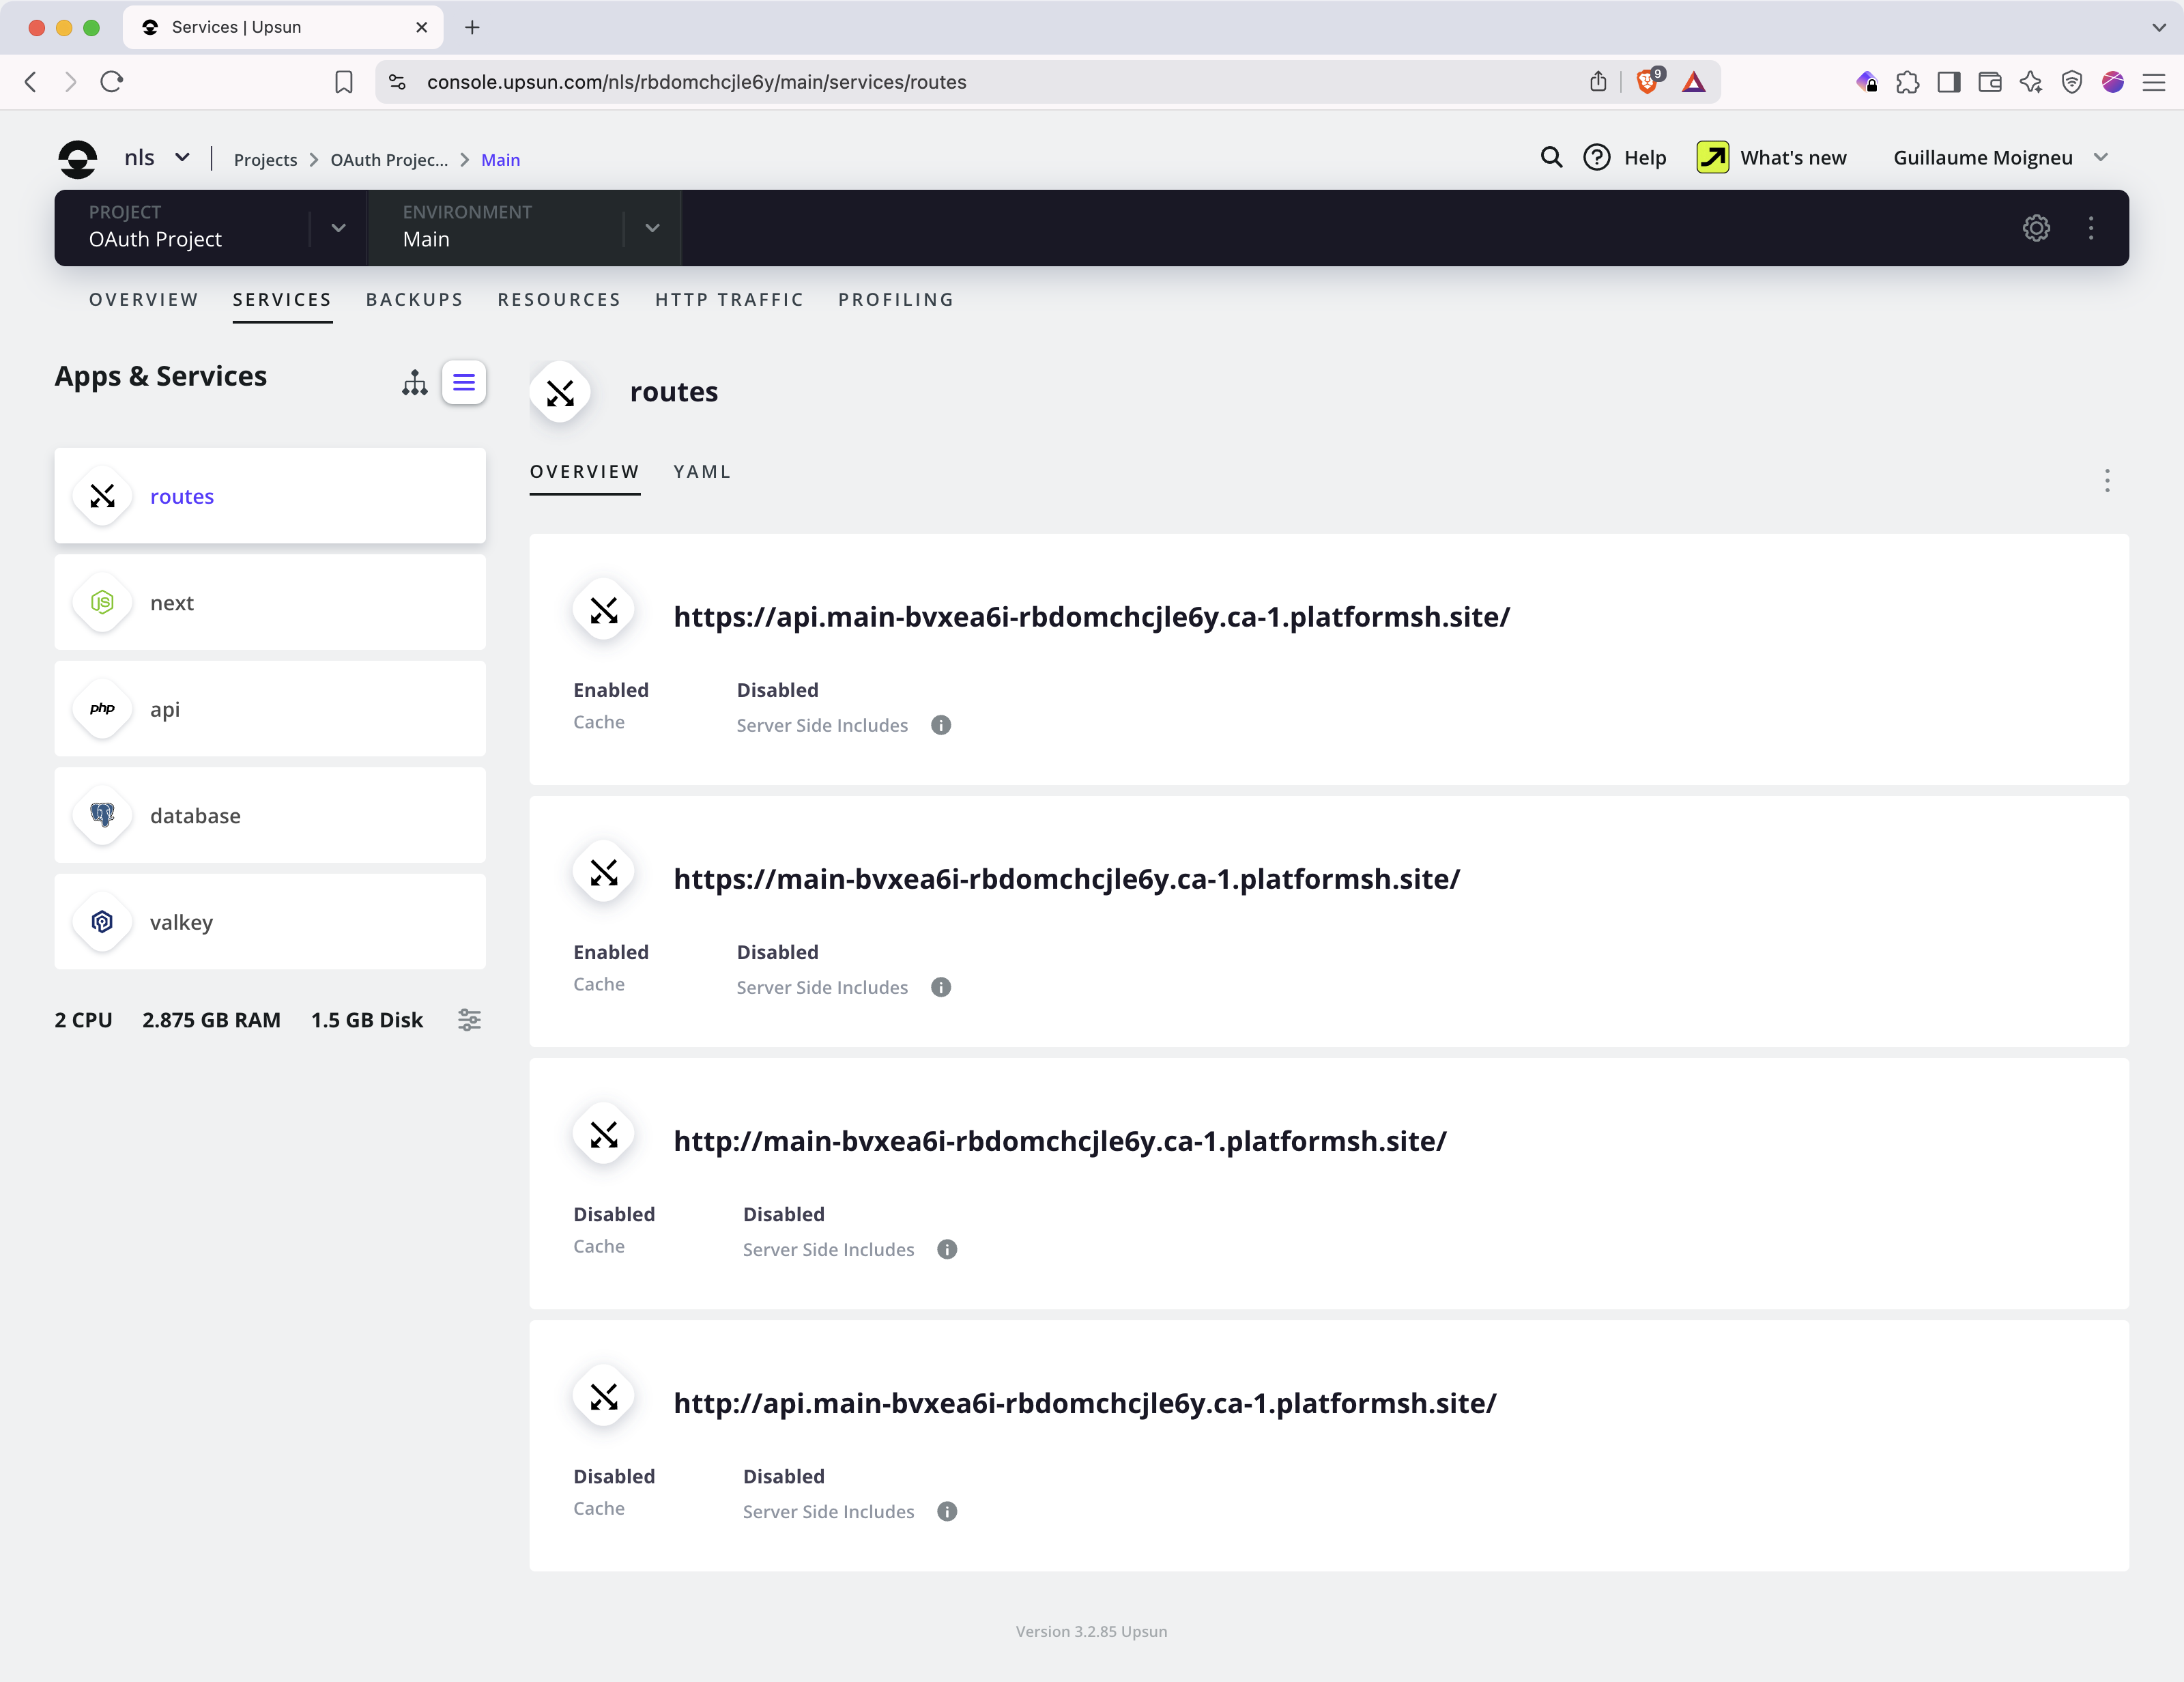The height and width of the screenshot is (1682, 2184).
Task: Open http api.main route URL
Action: tap(1085, 1402)
